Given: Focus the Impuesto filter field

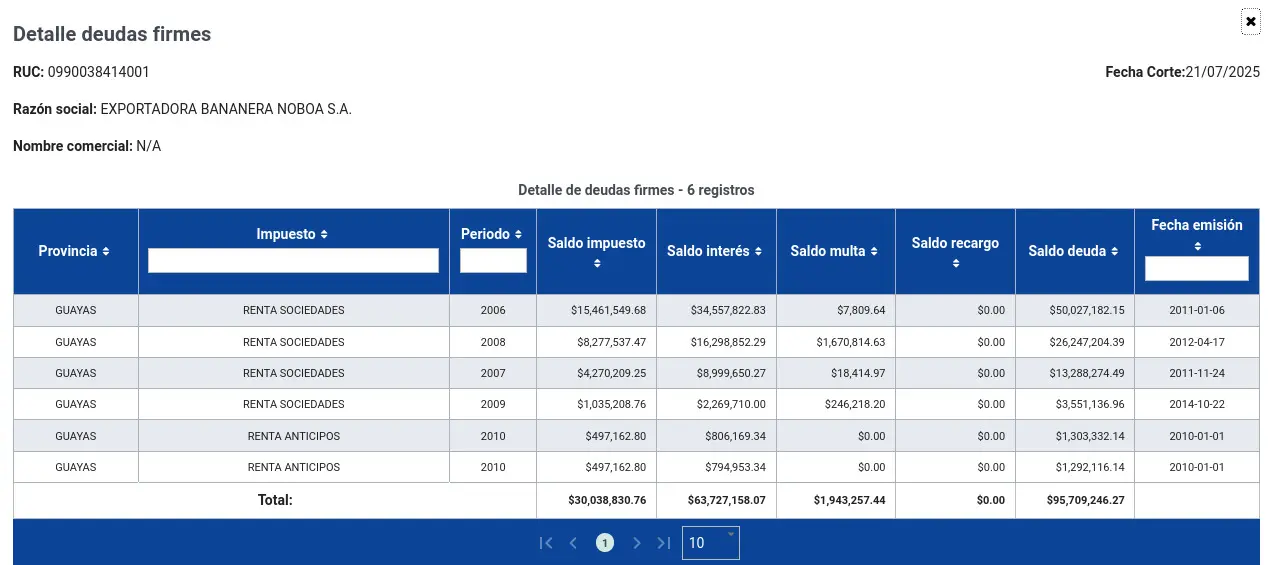Looking at the screenshot, I should pos(293,260).
